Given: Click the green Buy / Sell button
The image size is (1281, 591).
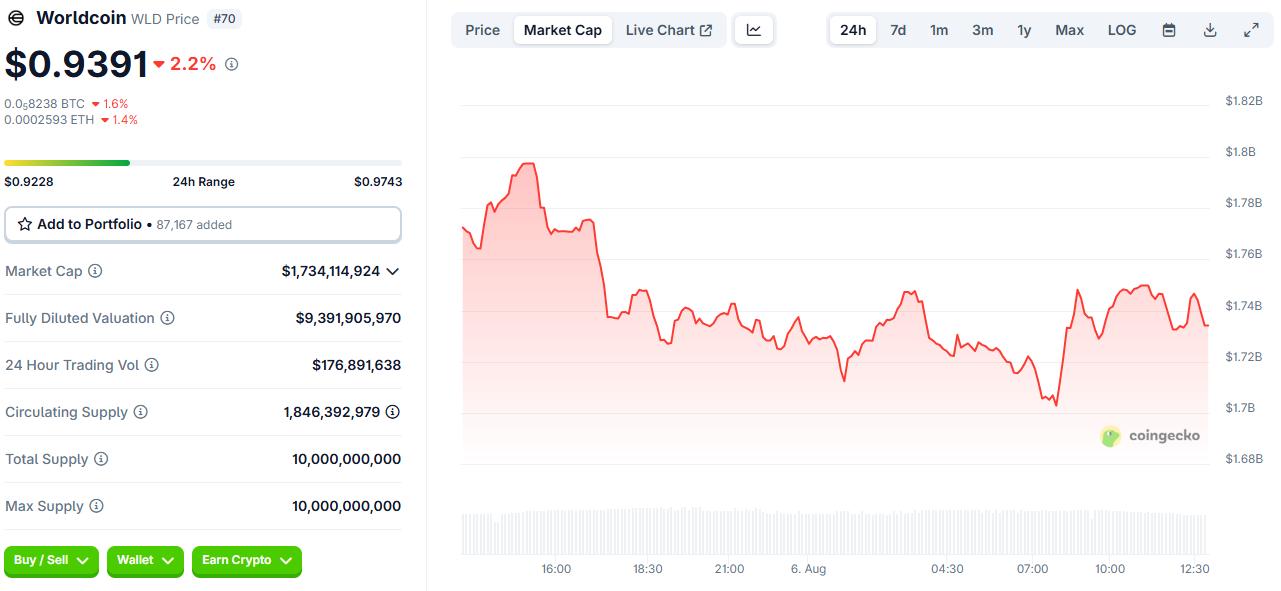Looking at the screenshot, I should [x=50, y=561].
